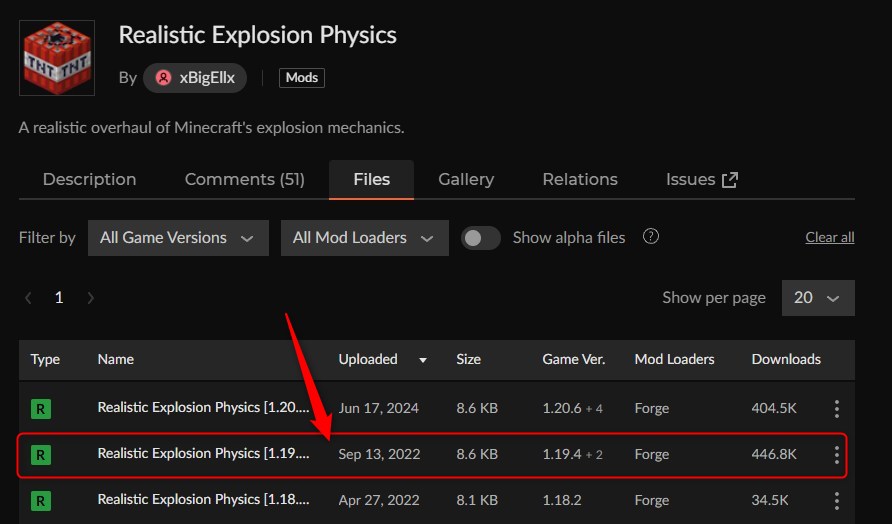Go to the next page arrow
Viewport: 892px width, 524px height.
[91, 298]
